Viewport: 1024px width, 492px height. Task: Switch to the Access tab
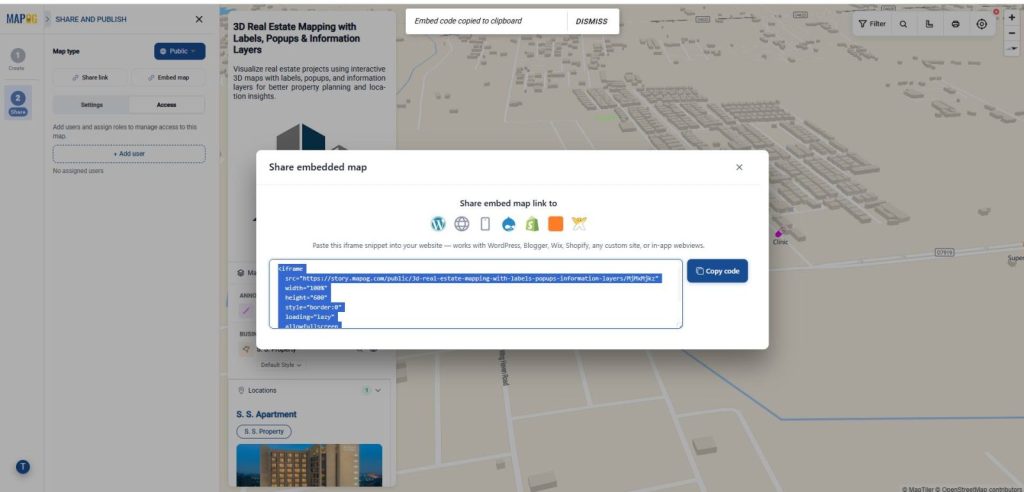pos(167,105)
